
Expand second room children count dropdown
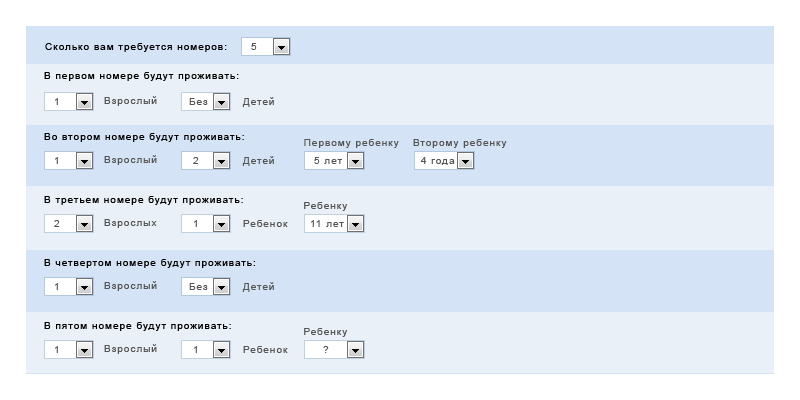(x=206, y=161)
